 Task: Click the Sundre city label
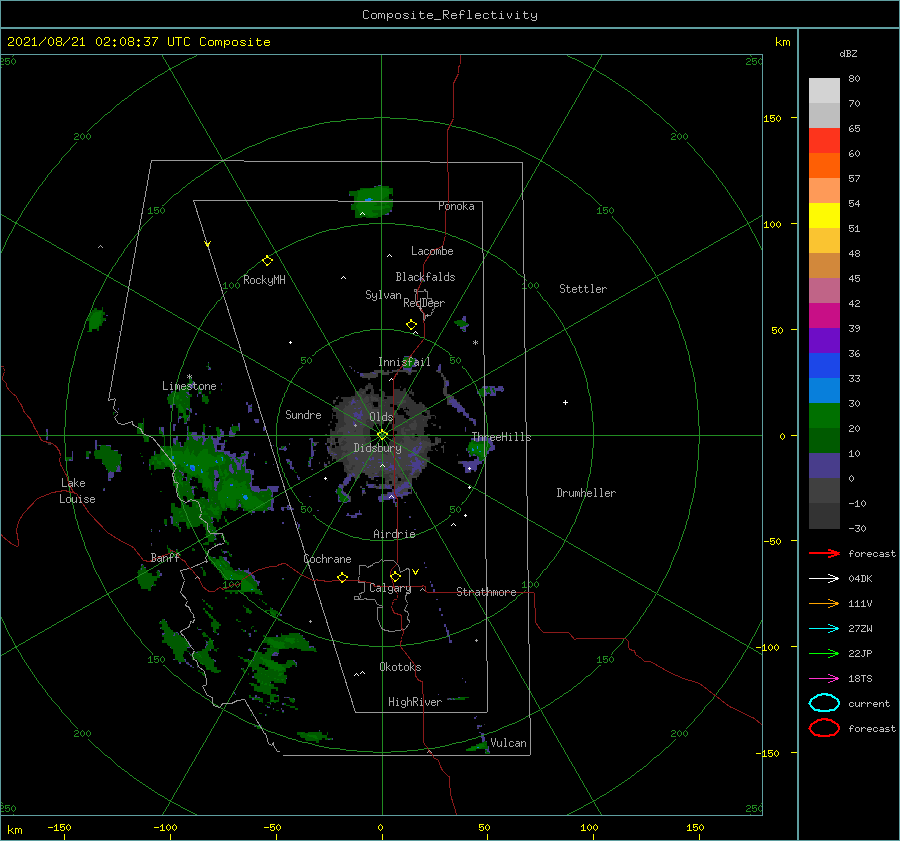[x=303, y=414]
